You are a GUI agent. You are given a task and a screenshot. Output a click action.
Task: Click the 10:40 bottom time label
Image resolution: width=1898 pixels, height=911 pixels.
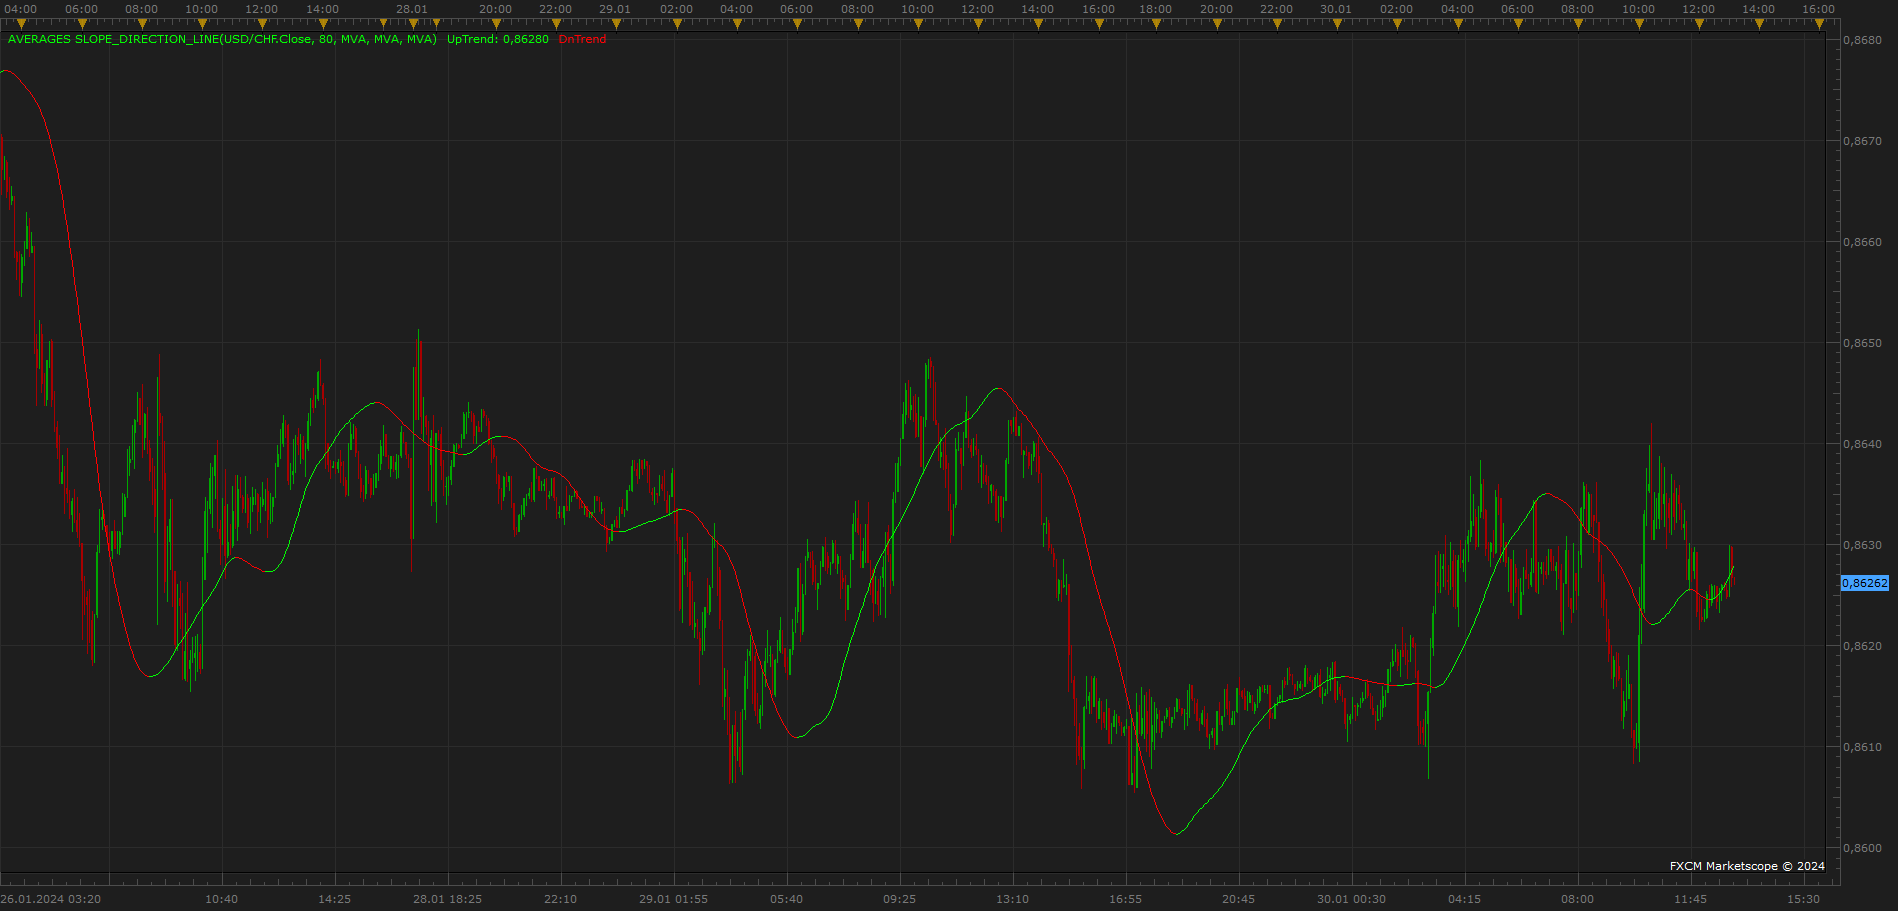click(x=222, y=899)
